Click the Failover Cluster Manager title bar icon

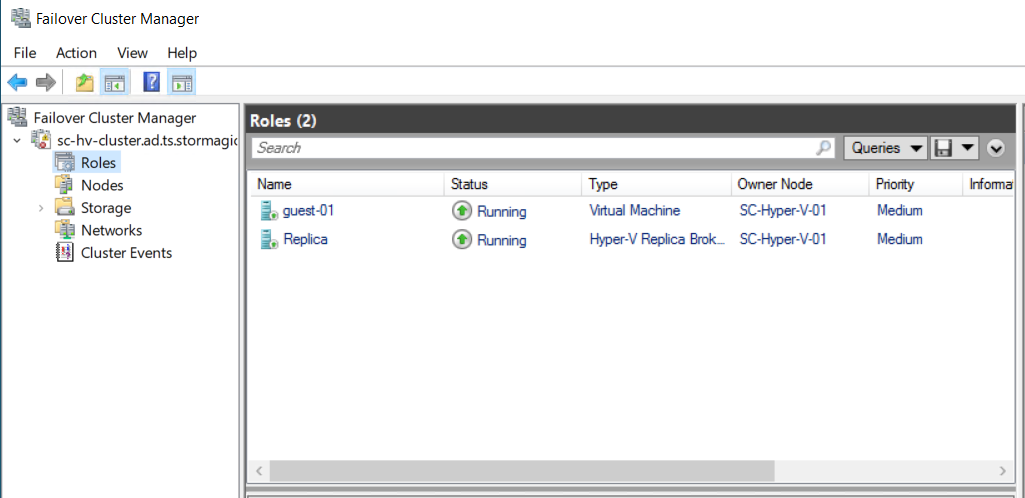pyautogui.click(x=20, y=19)
